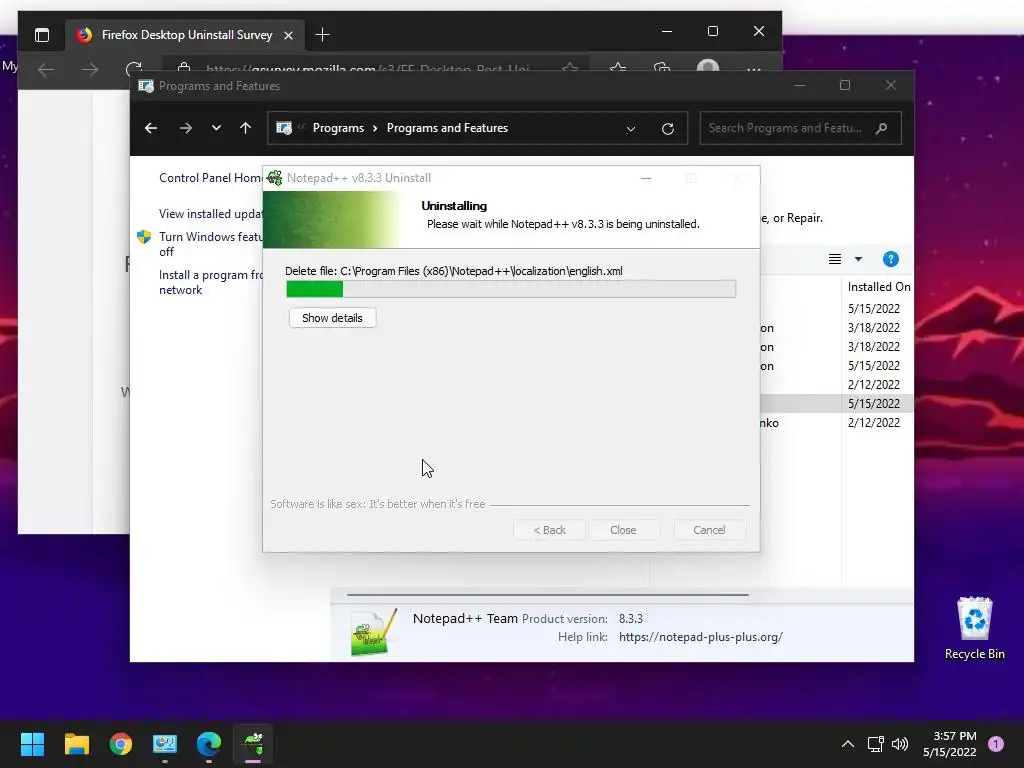Click Show details in Notepad++ uninstaller
Screen dimensions: 1024x768
click(332, 318)
